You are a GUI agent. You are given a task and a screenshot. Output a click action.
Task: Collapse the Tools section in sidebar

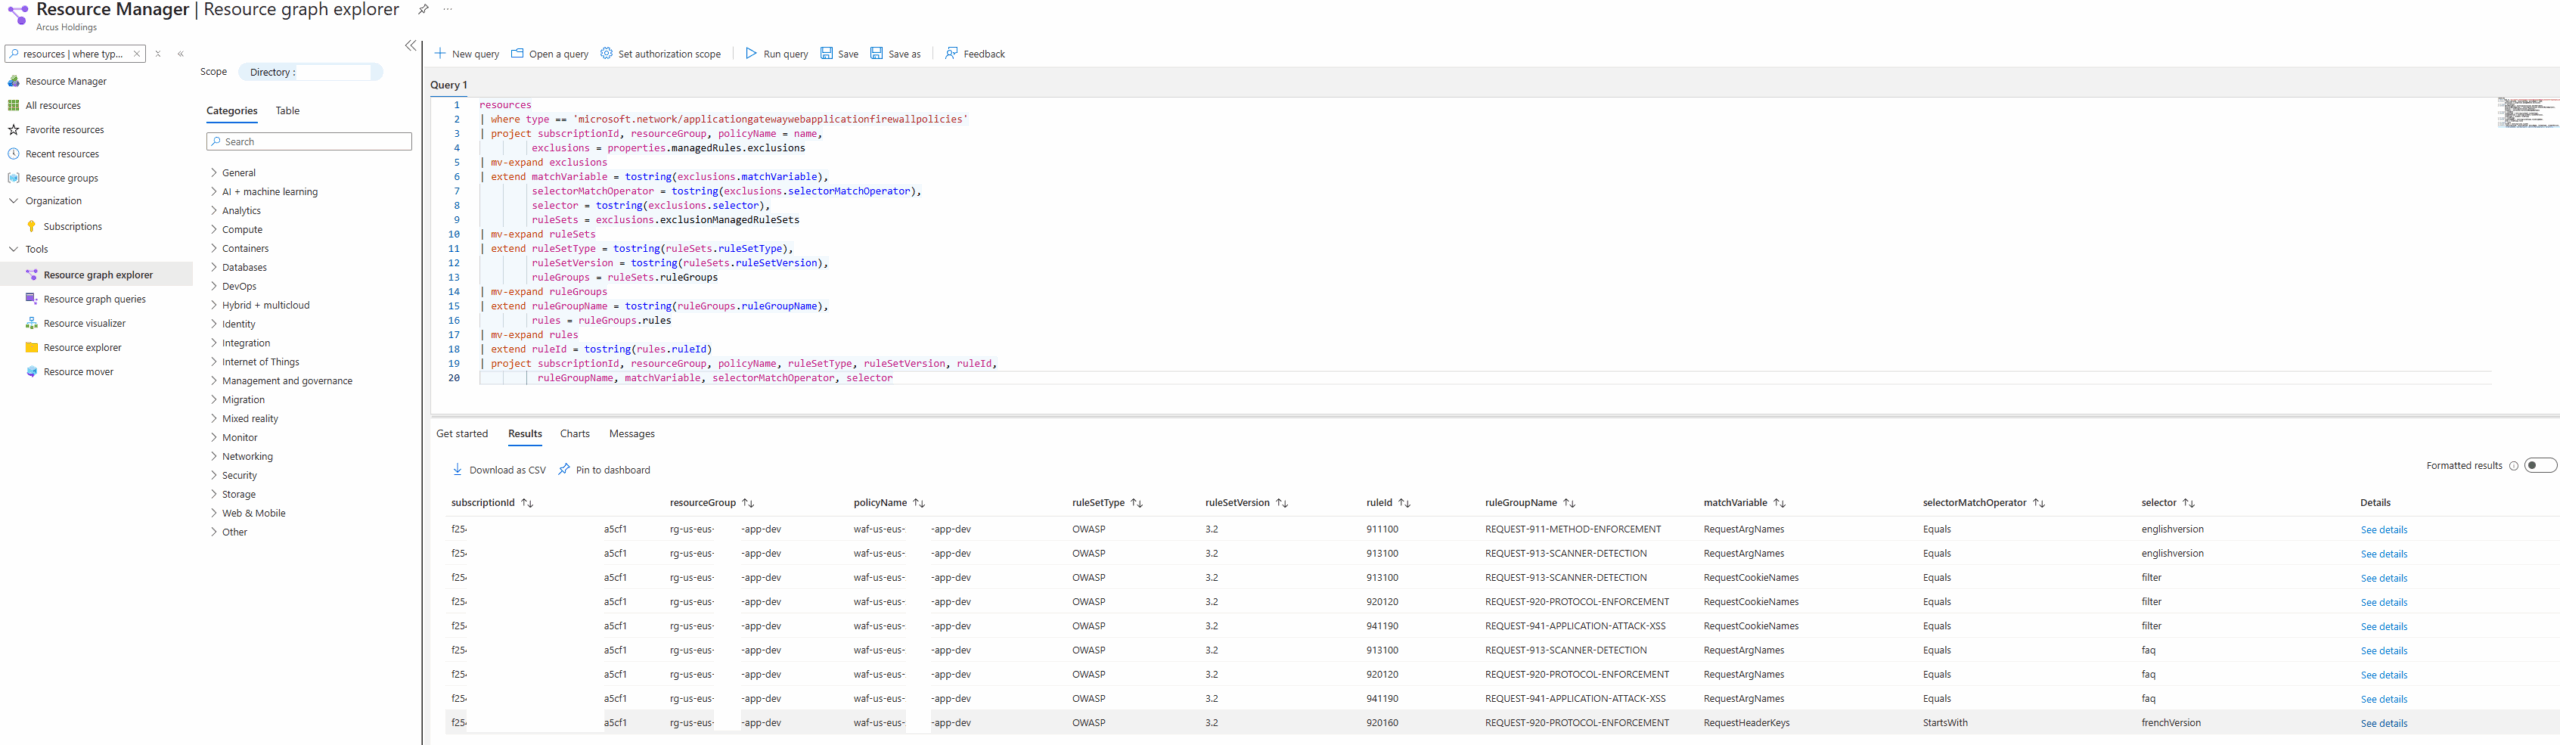(x=14, y=250)
